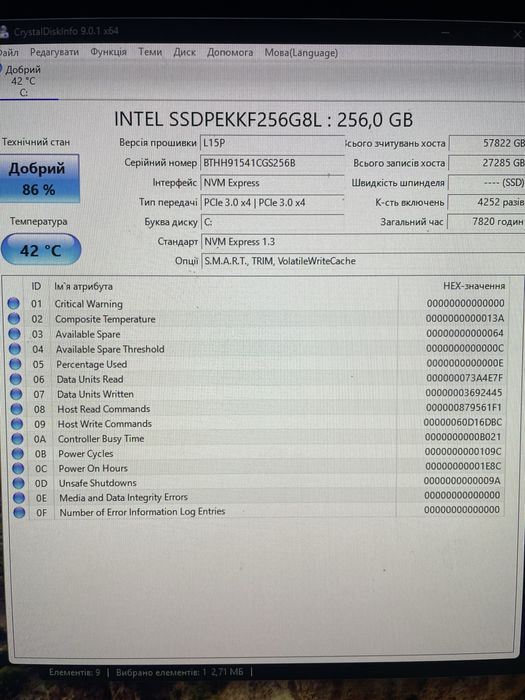The image size is (525, 700).
Task: Click the disk title INTEL SSDPEKKF256G8L
Action: [x=263, y=119]
